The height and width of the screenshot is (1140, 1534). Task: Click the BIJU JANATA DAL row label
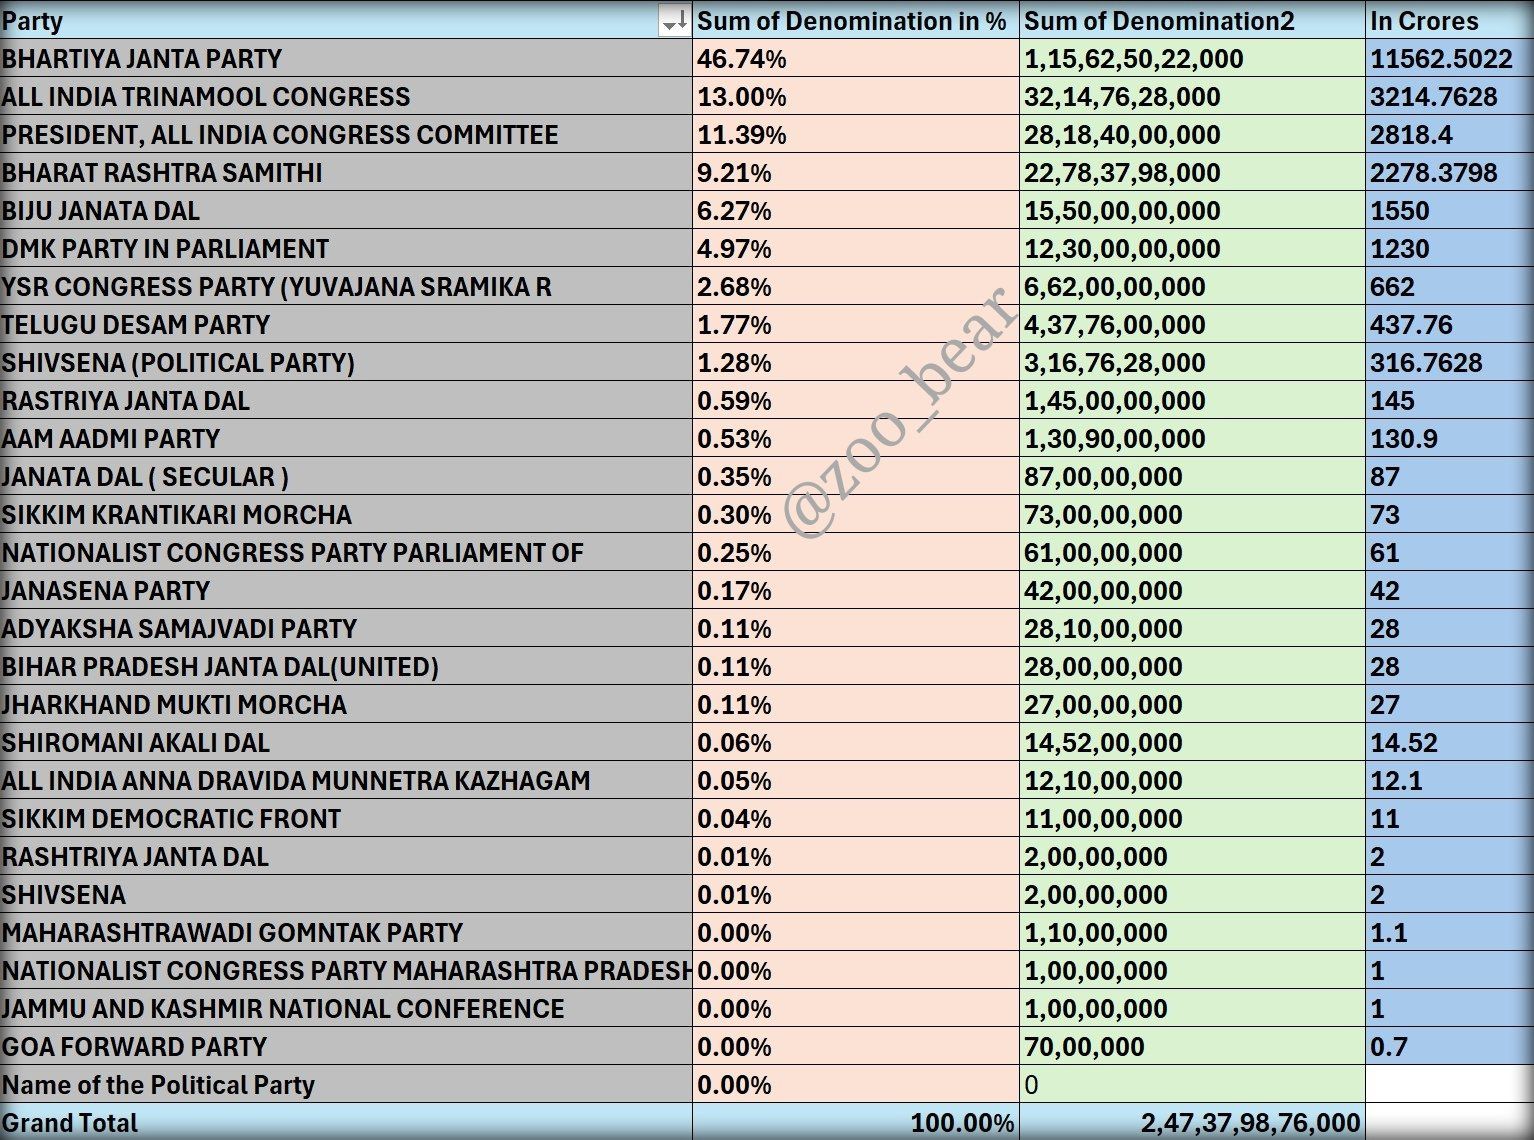coord(346,211)
